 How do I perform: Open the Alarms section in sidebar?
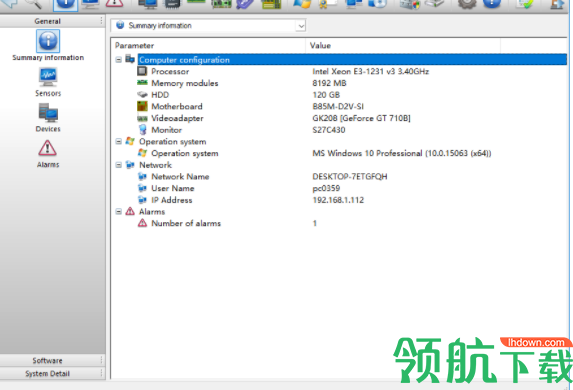click(x=48, y=154)
